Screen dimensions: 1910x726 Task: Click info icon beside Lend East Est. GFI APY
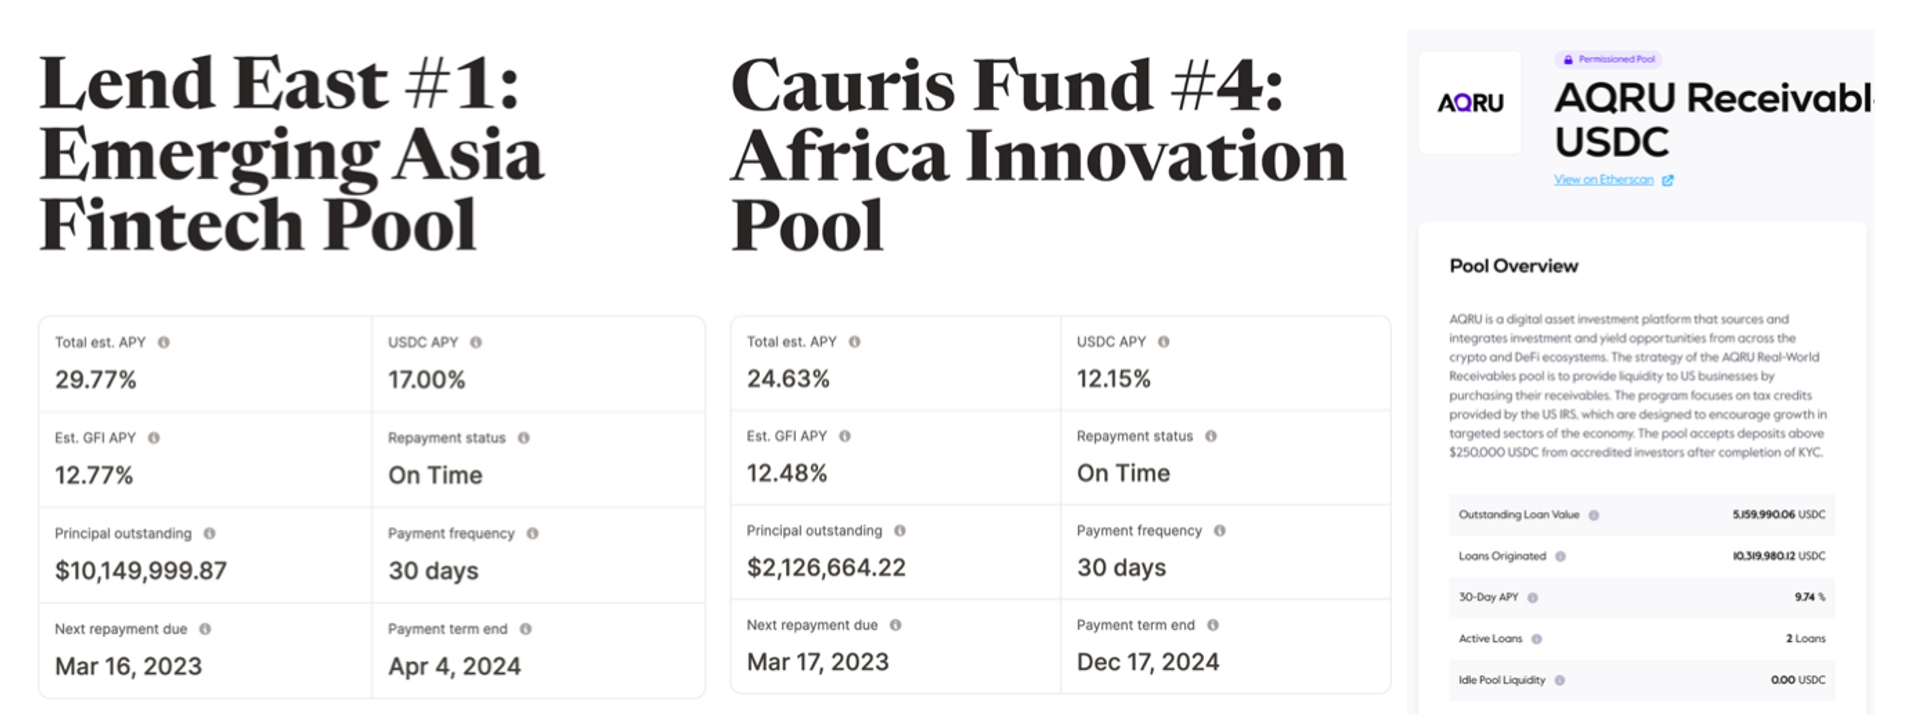pyautogui.click(x=154, y=438)
